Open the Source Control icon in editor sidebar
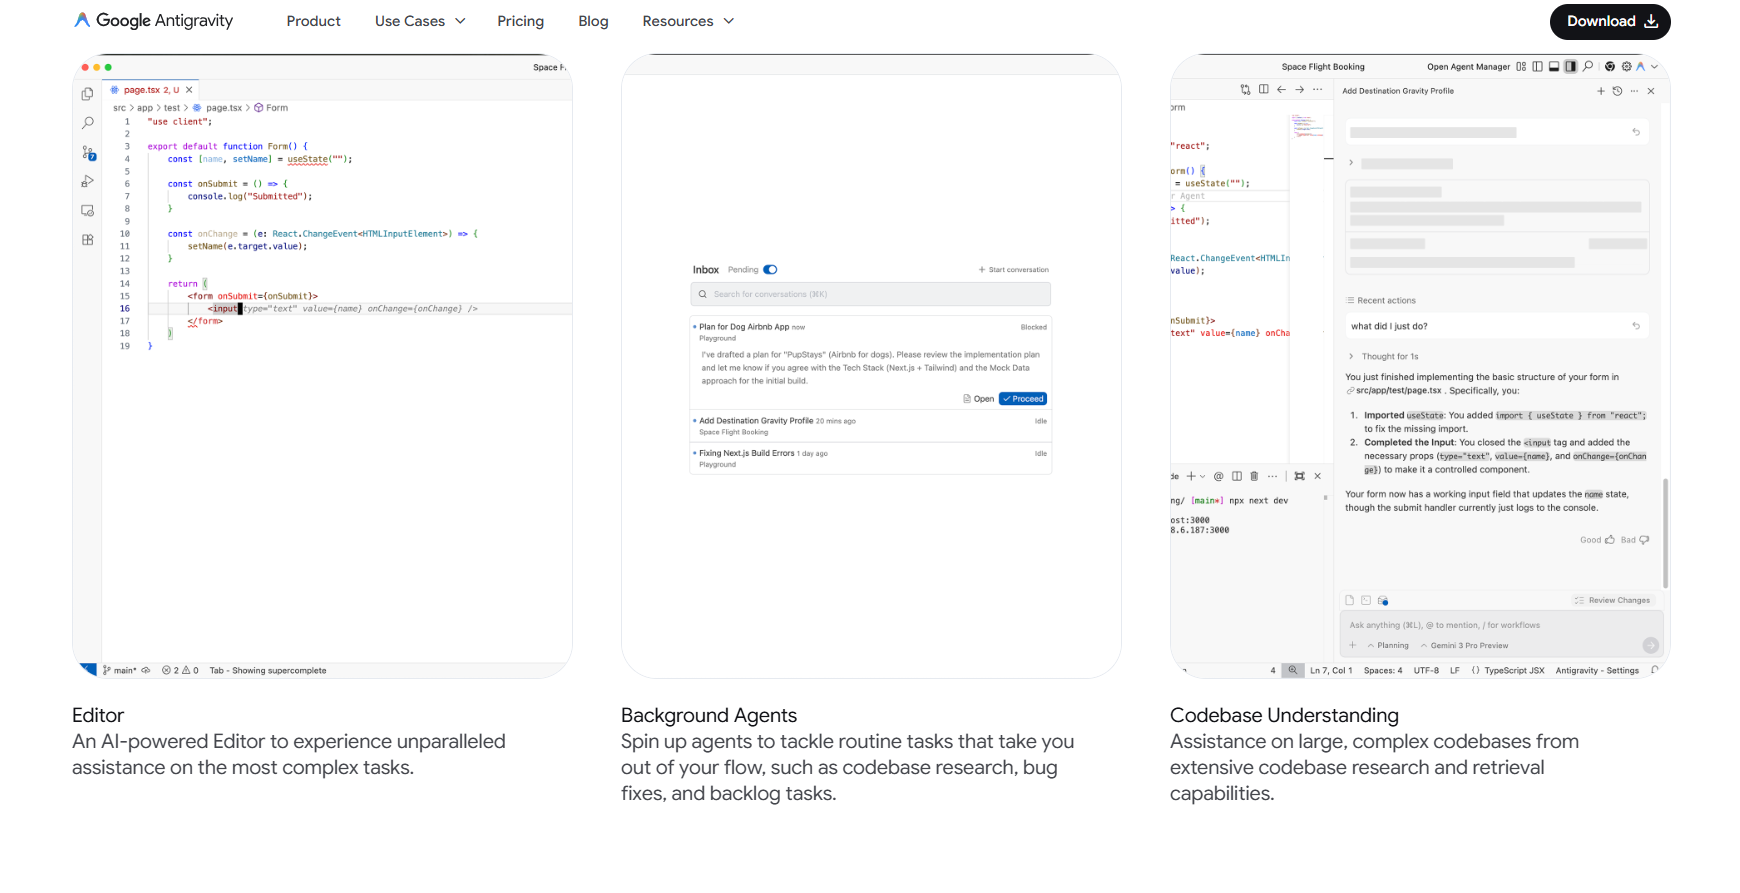 (88, 153)
